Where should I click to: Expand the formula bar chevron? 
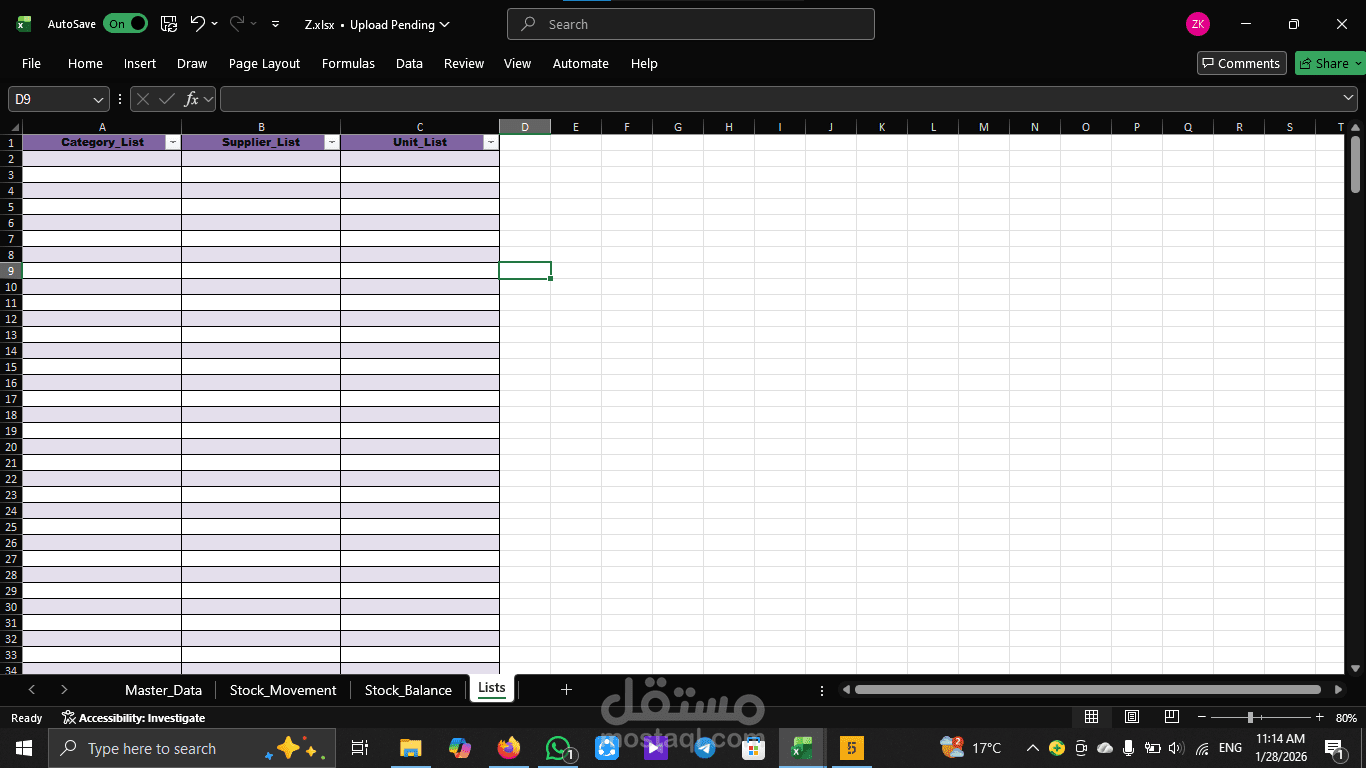pyautogui.click(x=1349, y=98)
